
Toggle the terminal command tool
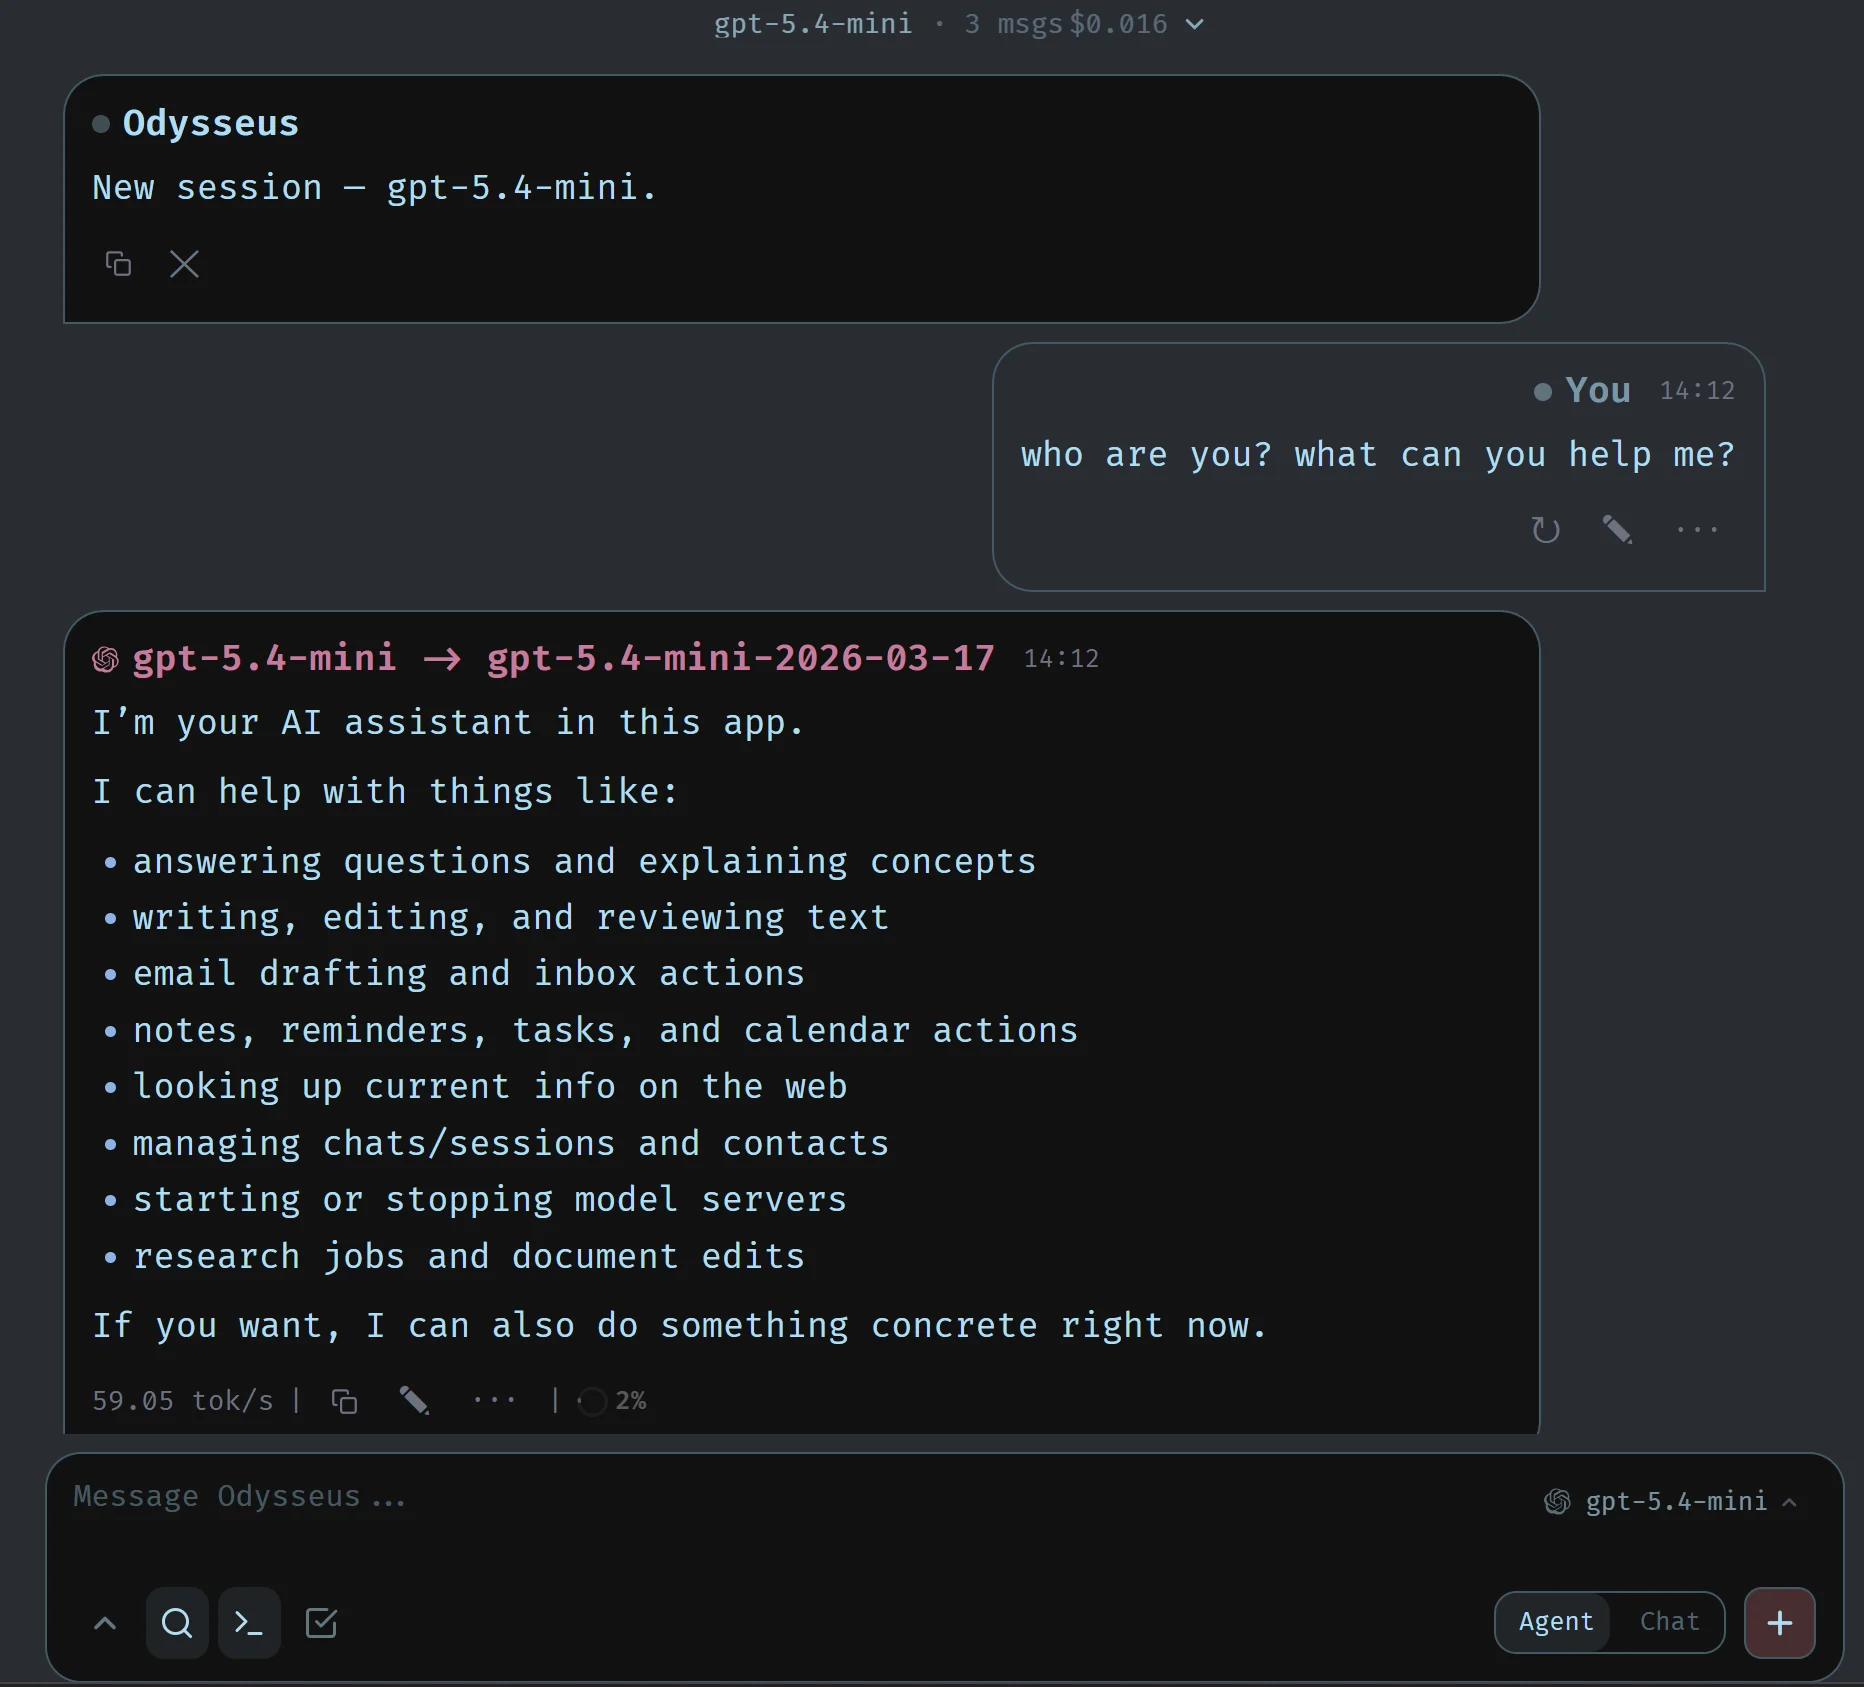pyautogui.click(x=249, y=1623)
